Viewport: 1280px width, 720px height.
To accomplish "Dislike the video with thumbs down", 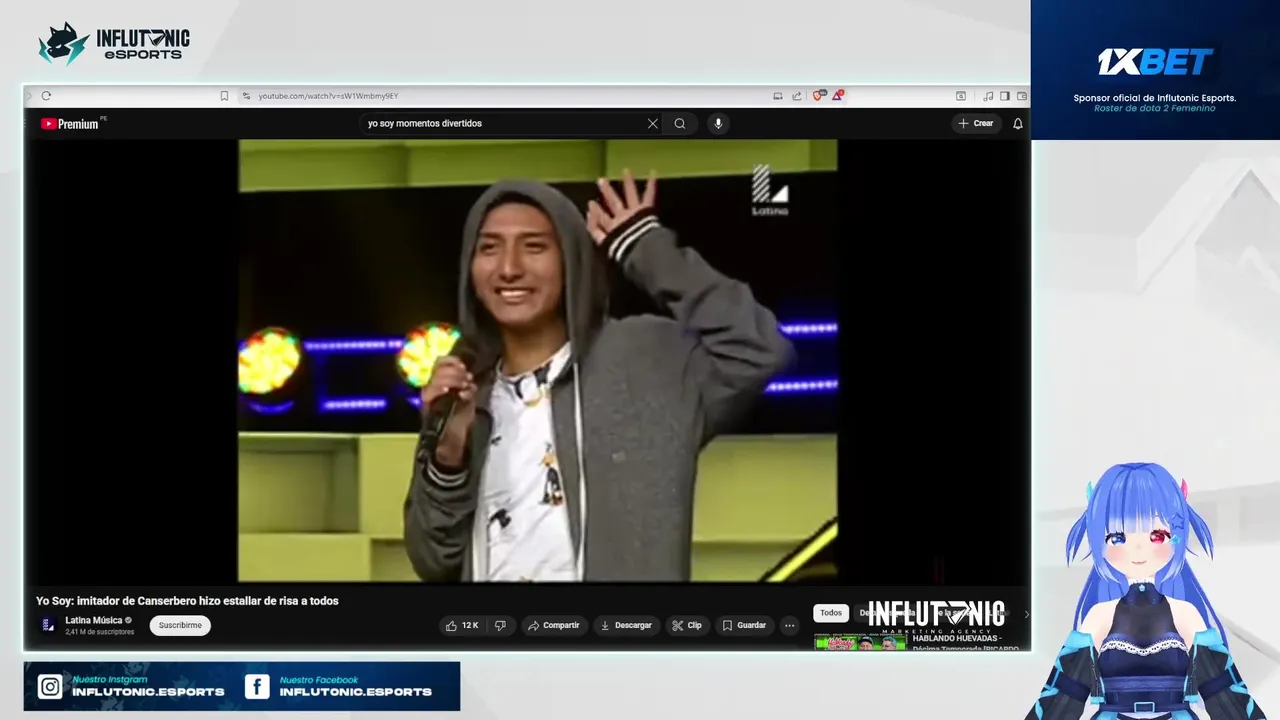I will click(x=501, y=625).
